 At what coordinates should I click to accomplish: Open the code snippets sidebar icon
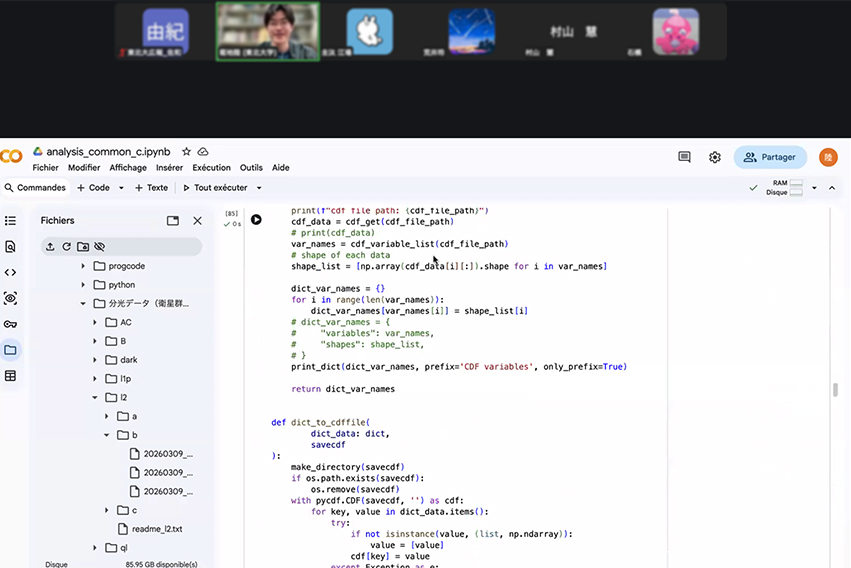pos(10,272)
